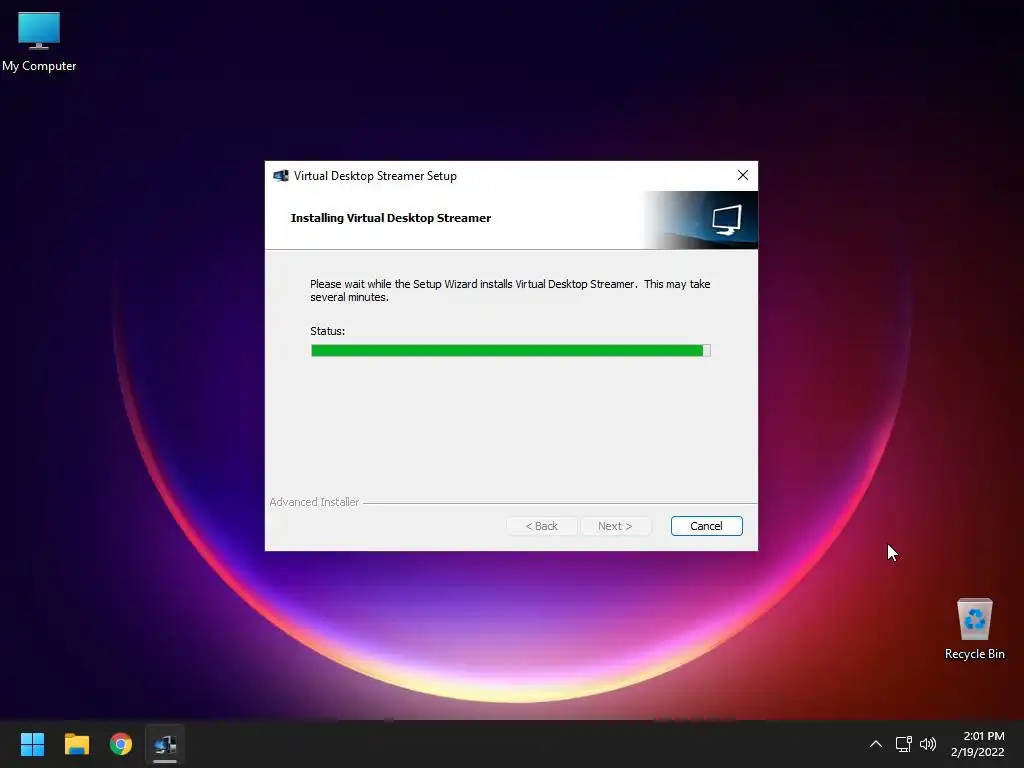Click the 'Advanced Installer' label
Screen dimensions: 1024x768
[314, 502]
